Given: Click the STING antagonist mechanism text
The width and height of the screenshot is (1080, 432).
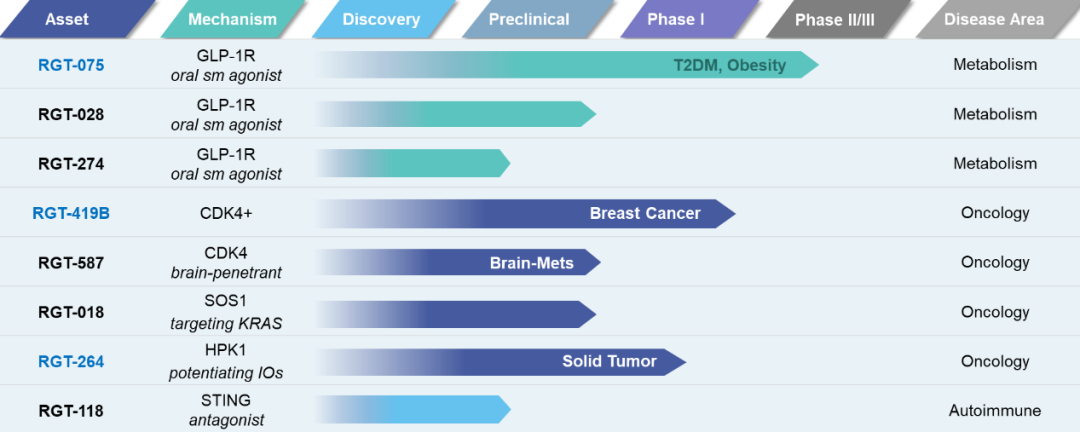Looking at the screenshot, I should (x=226, y=410).
